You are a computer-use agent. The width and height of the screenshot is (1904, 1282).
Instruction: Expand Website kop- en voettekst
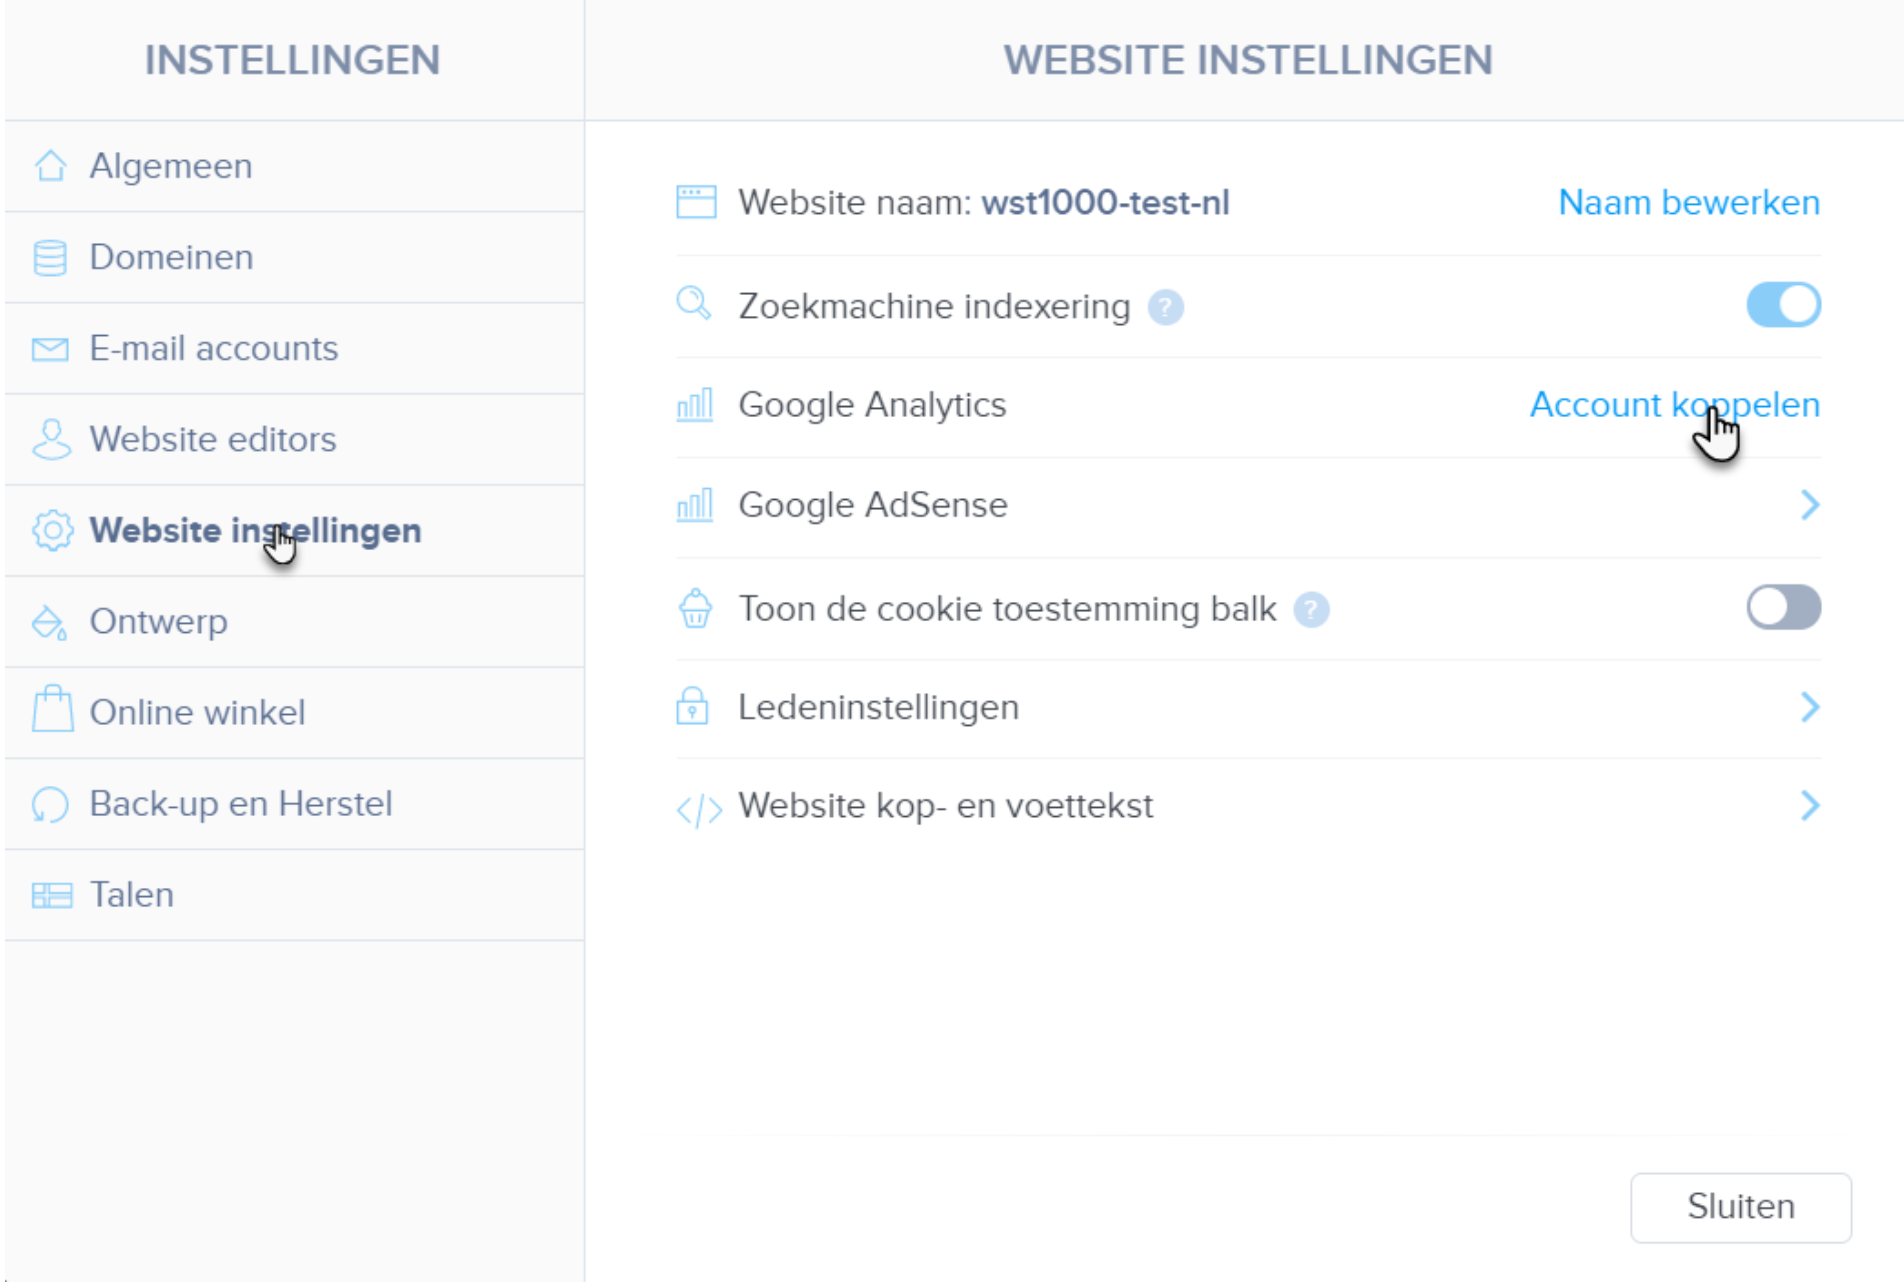point(1810,806)
